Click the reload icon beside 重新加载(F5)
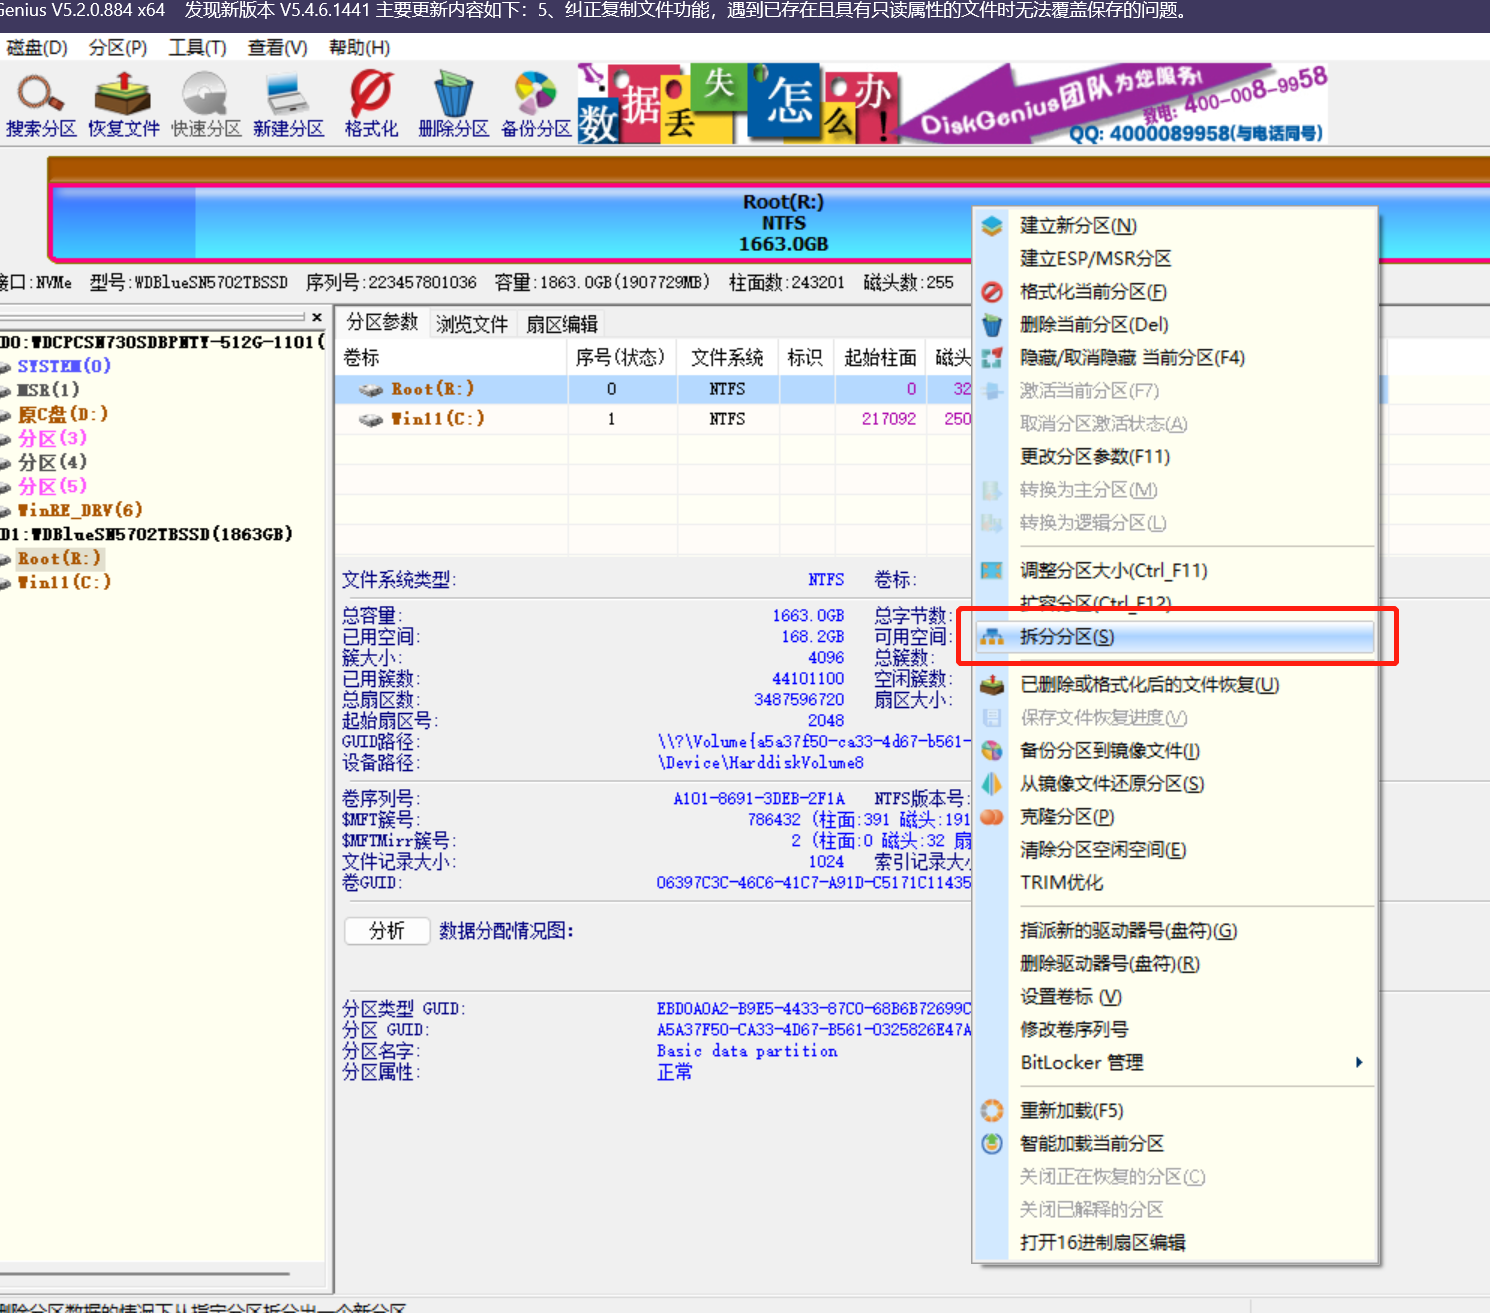1490x1313 pixels. [992, 1111]
